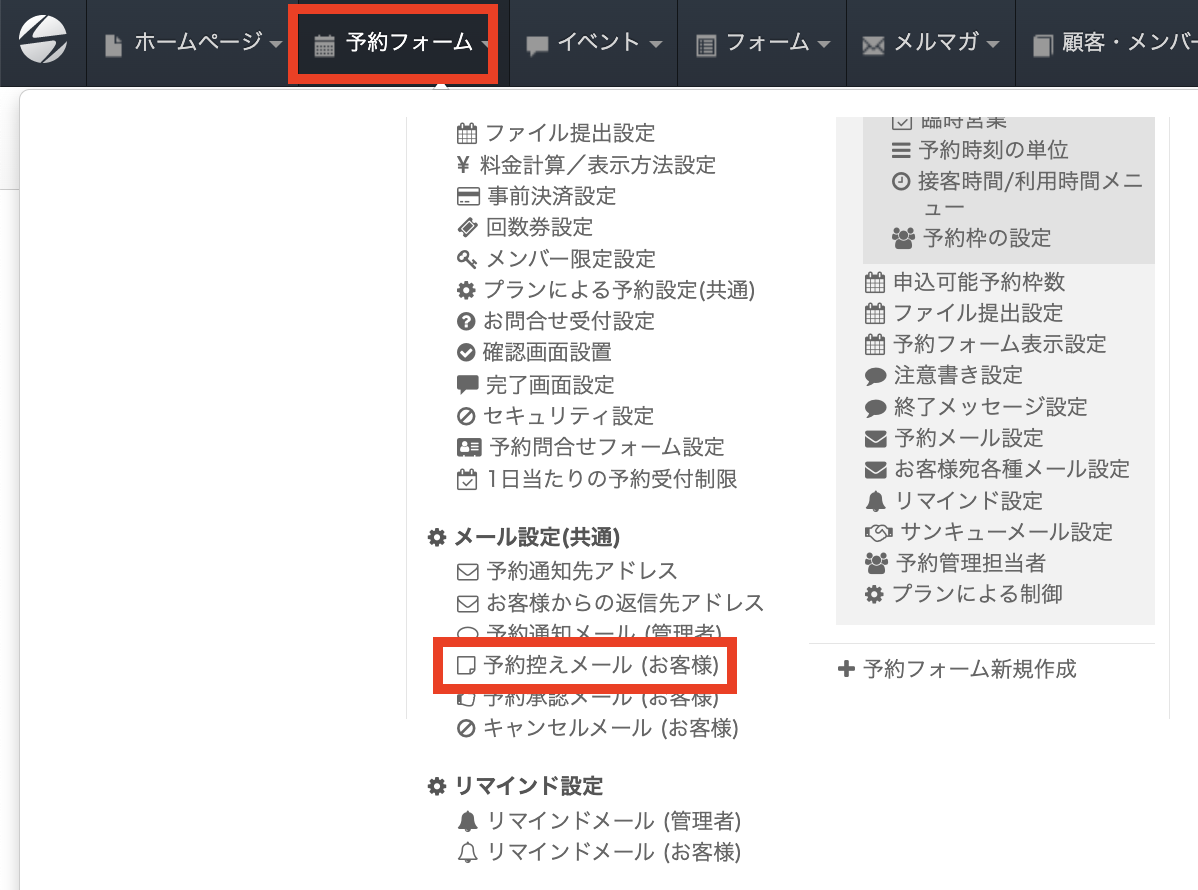
Task: Click the SELECTTYPE logo icon
Action: (43, 42)
